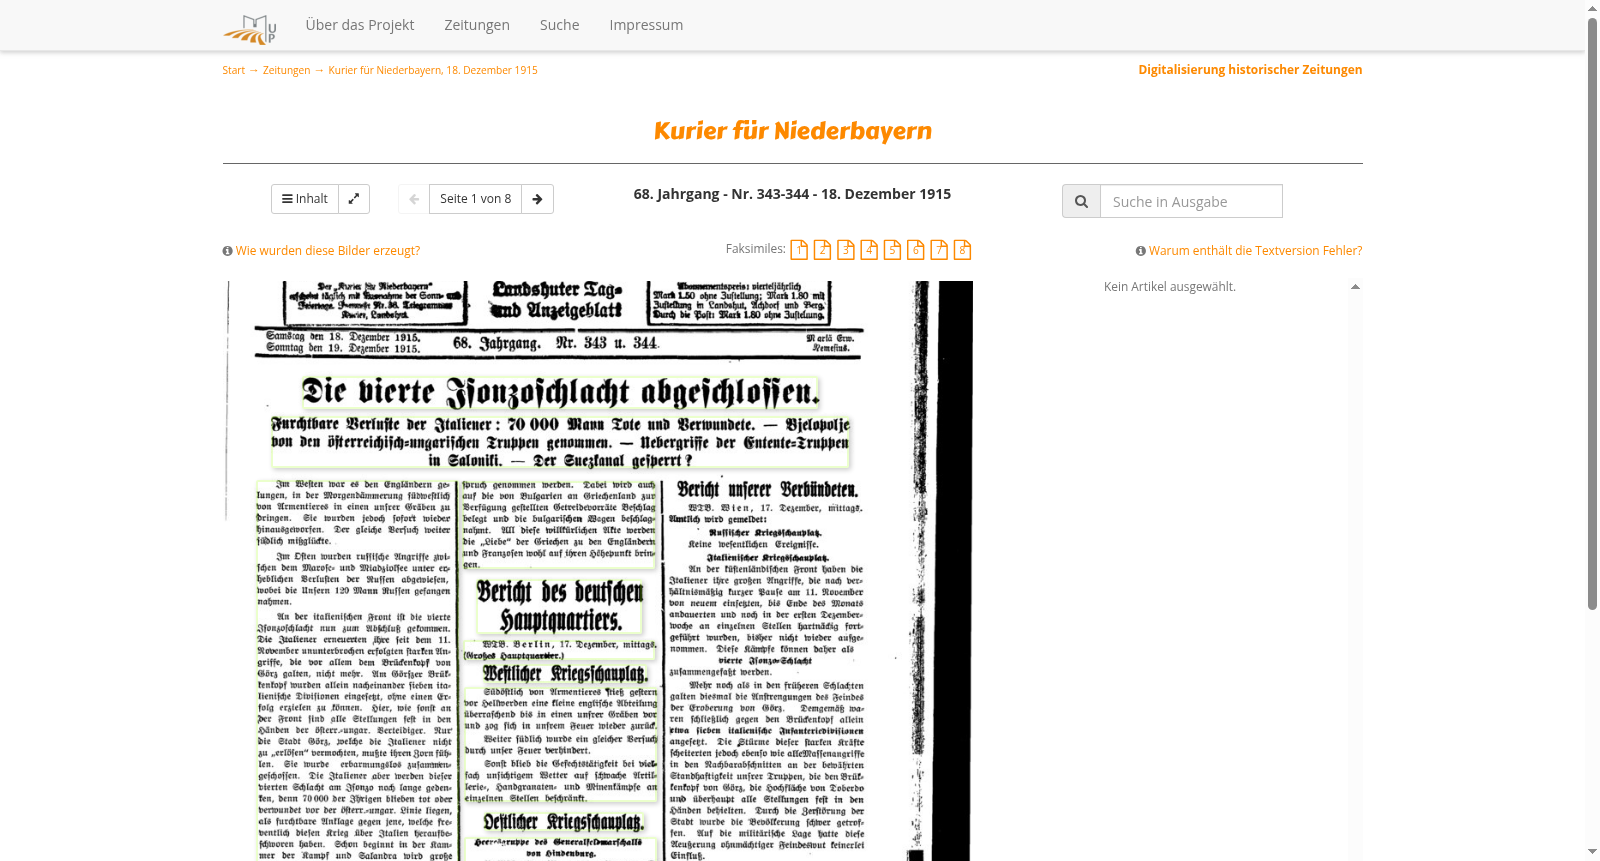Open facsimile page 5 icon
Viewport: 1600px width, 861px height.
[x=892, y=250]
